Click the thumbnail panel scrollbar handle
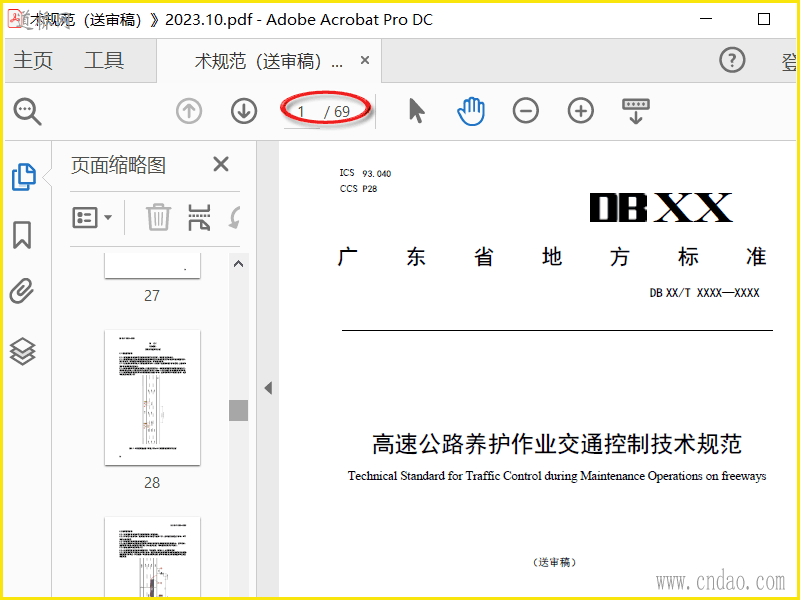The height and width of the screenshot is (600, 800). click(x=238, y=410)
